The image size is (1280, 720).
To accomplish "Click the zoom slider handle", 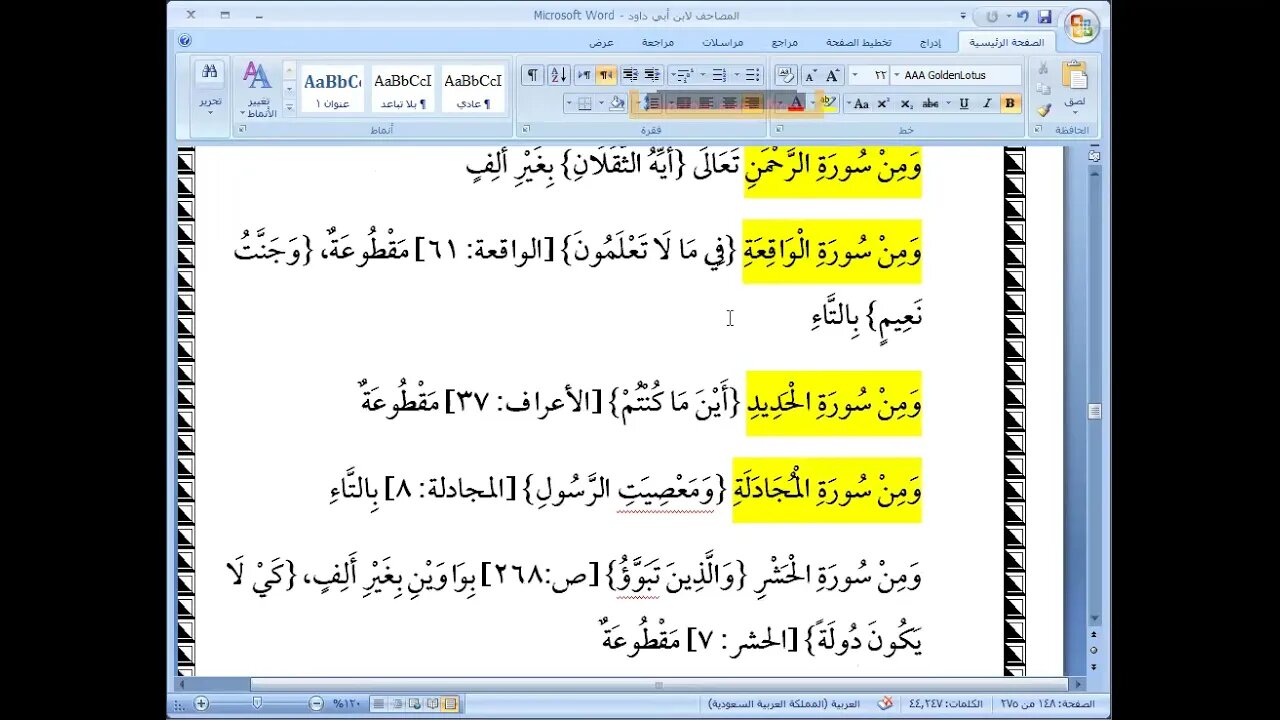I will point(257,704).
